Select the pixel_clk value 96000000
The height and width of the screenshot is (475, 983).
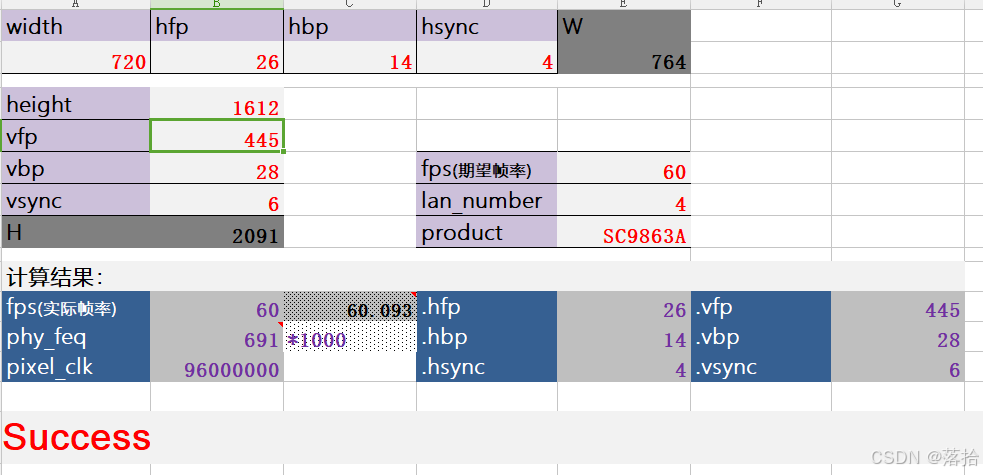(x=217, y=367)
